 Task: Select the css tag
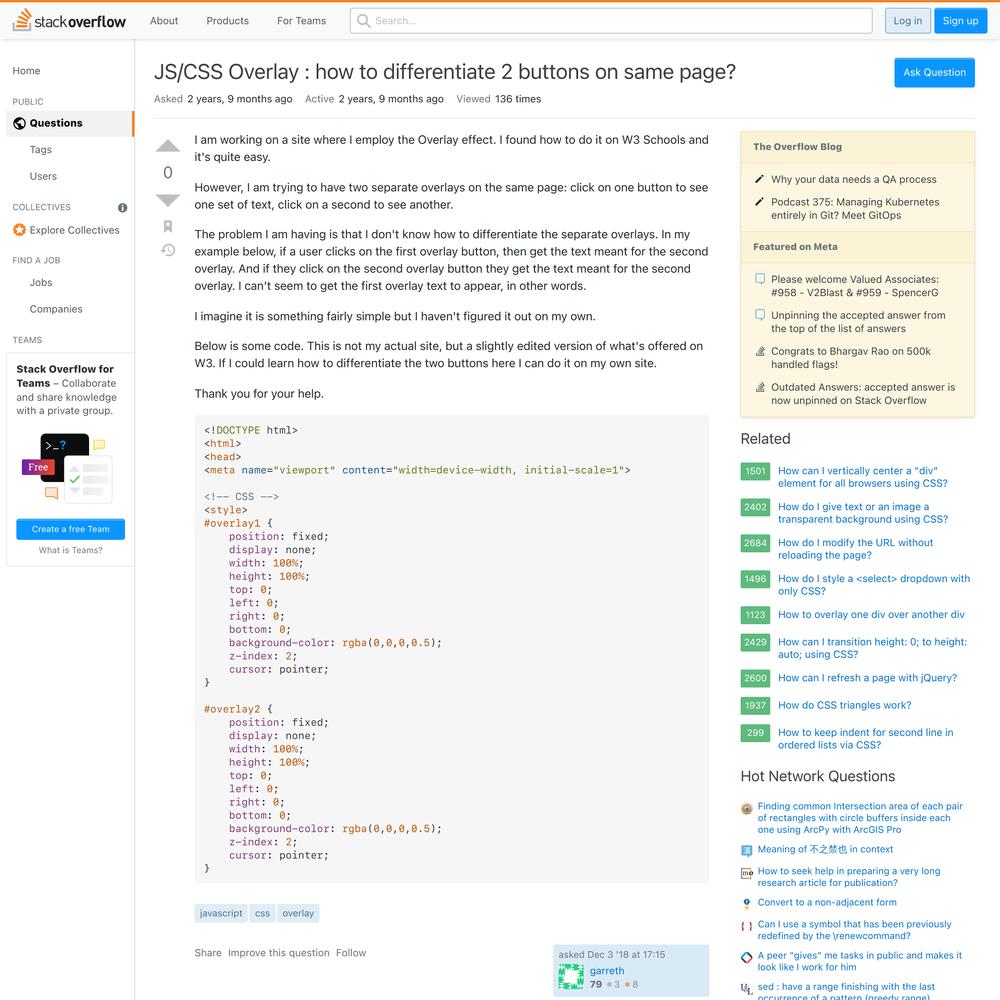[x=262, y=913]
